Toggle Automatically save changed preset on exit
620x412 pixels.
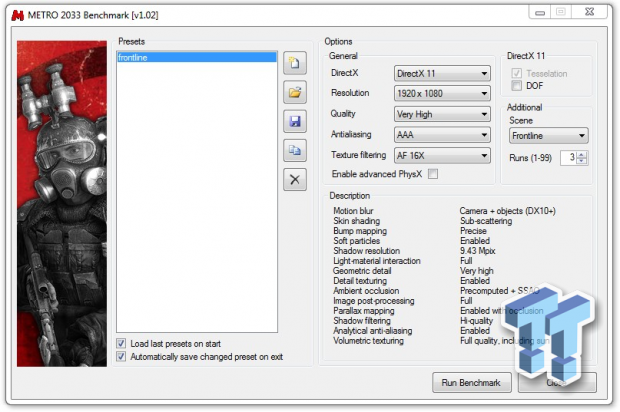tap(121, 357)
